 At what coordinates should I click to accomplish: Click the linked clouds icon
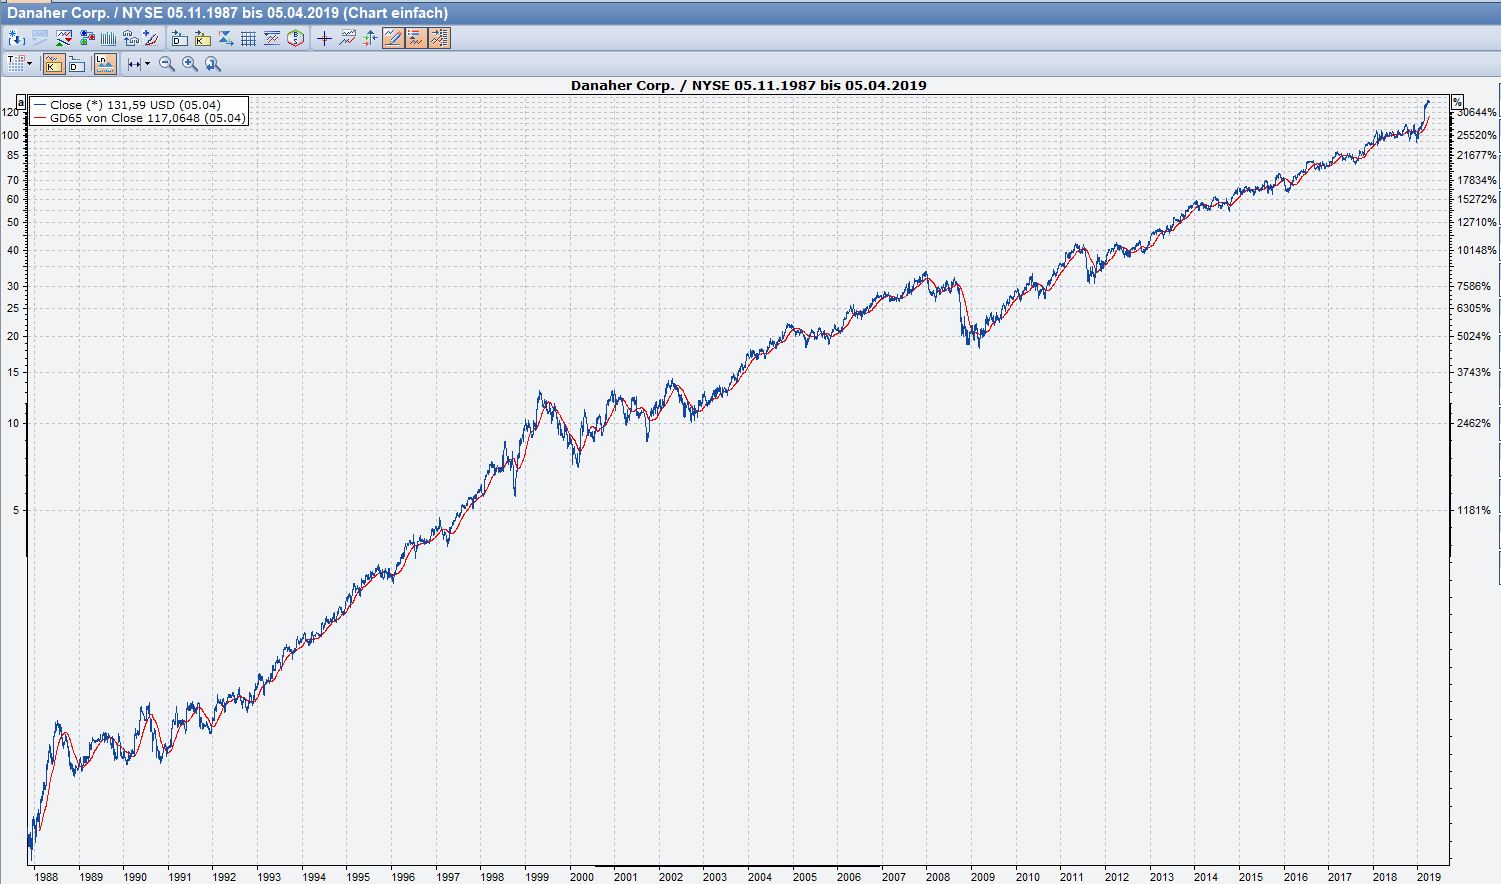coord(130,38)
